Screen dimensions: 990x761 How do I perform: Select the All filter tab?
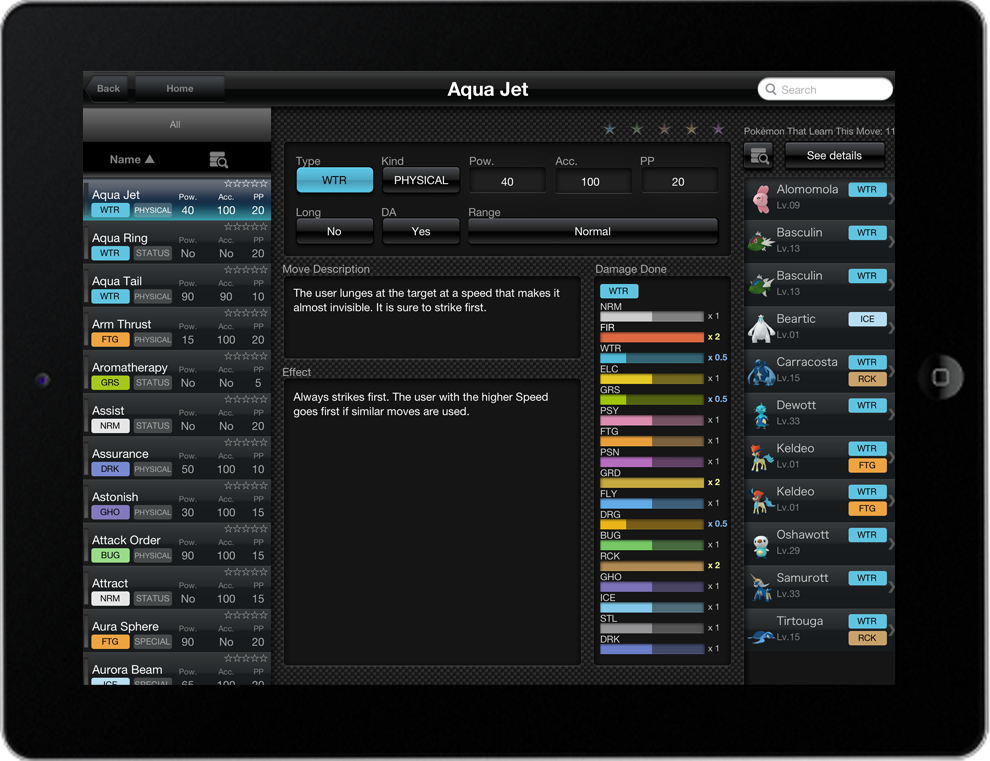(x=177, y=124)
